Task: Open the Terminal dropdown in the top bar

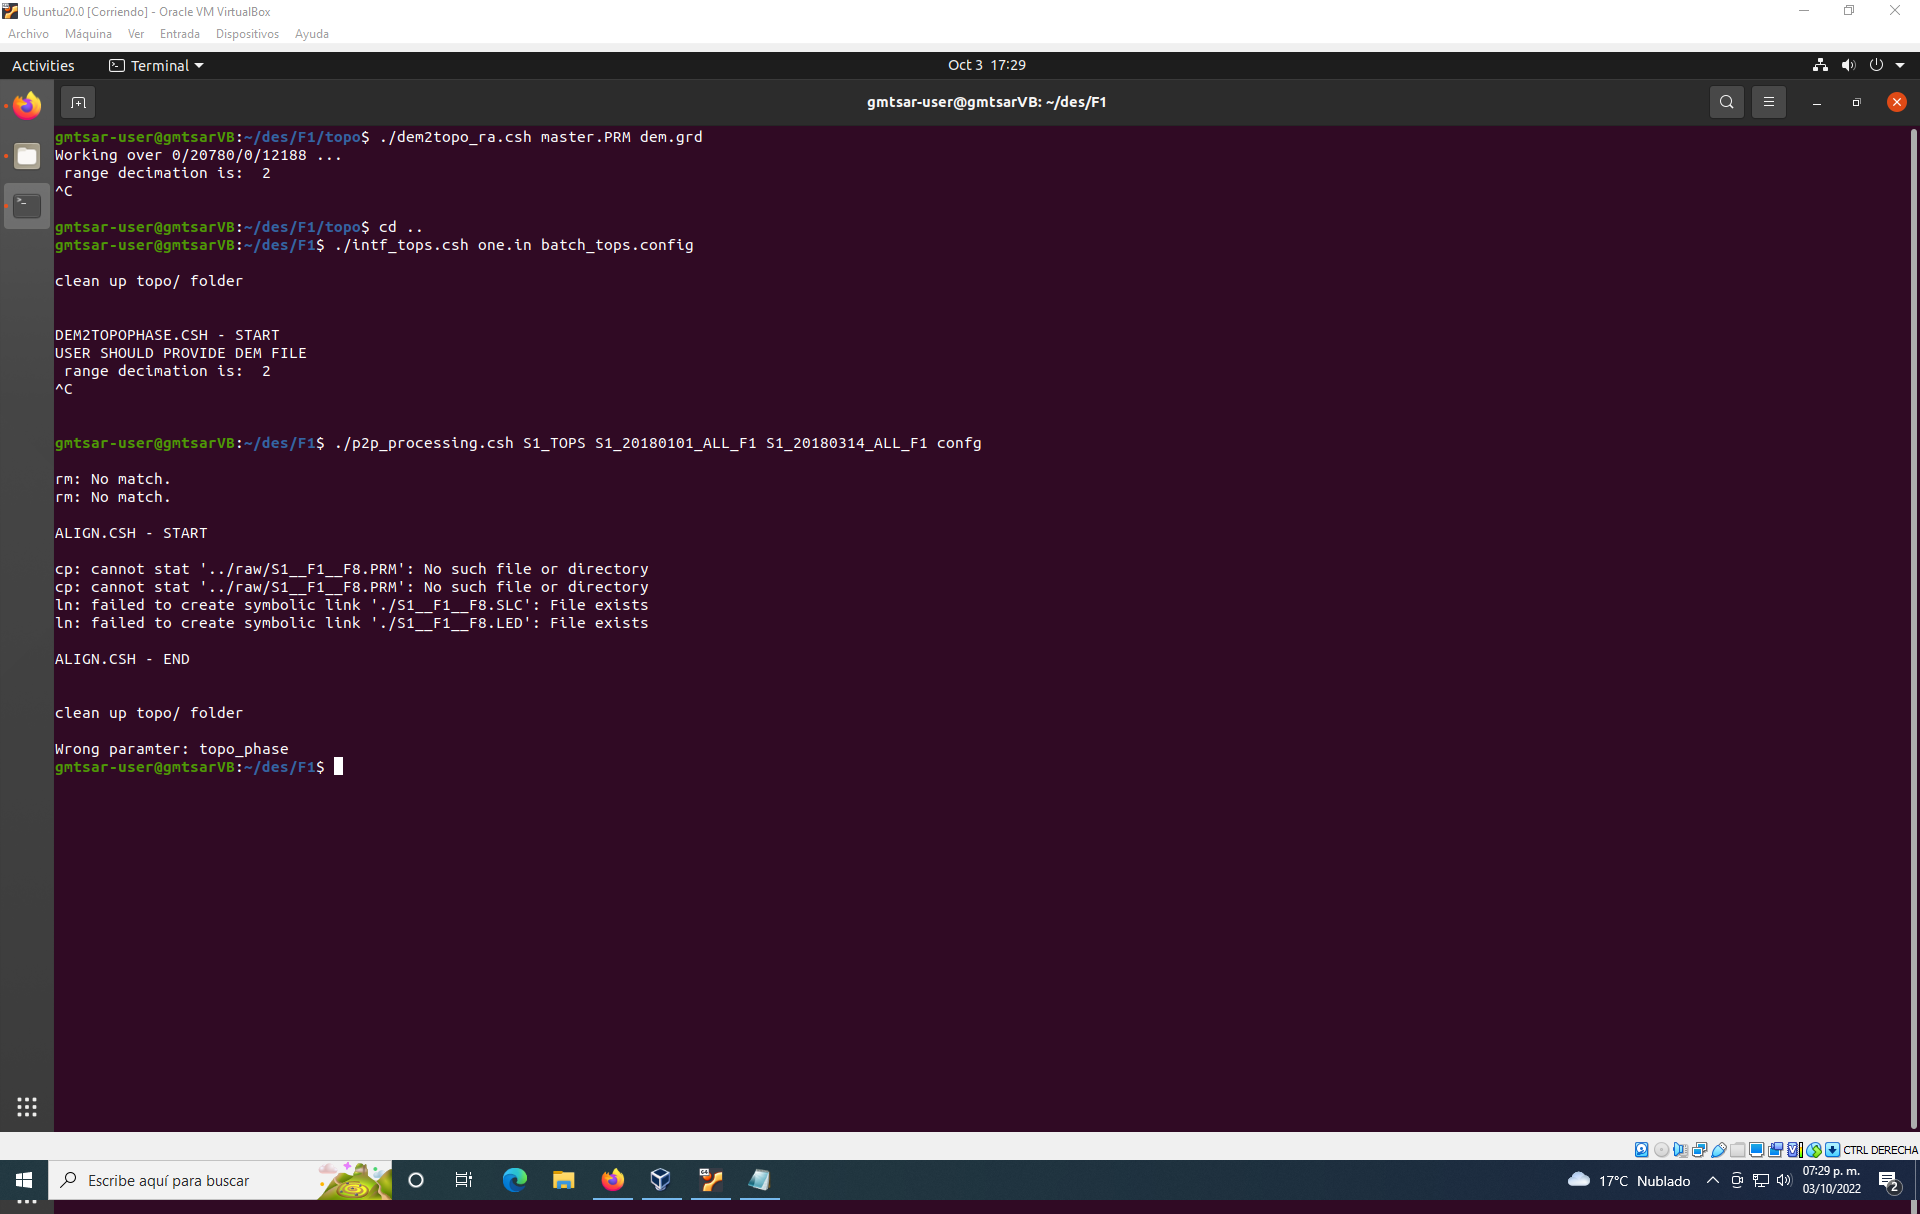Action: tap(155, 65)
